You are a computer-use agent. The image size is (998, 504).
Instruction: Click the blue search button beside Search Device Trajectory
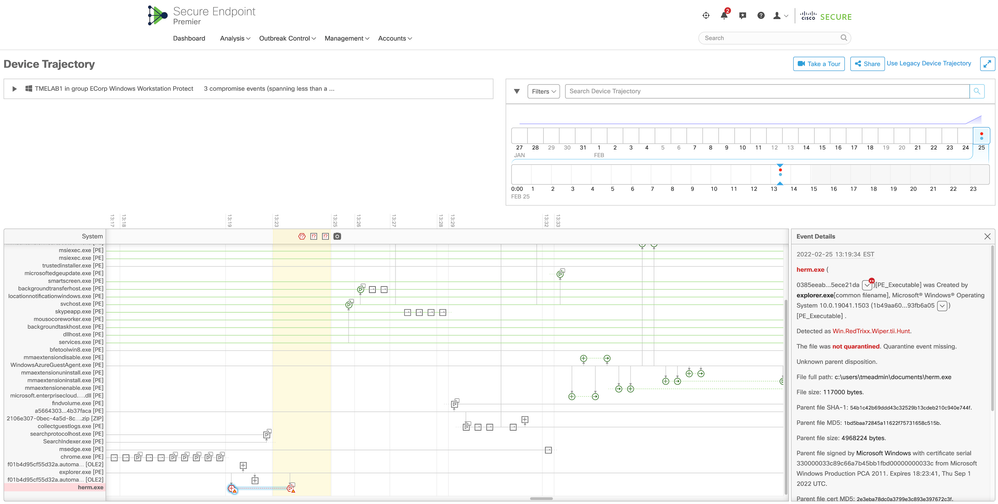click(x=977, y=92)
